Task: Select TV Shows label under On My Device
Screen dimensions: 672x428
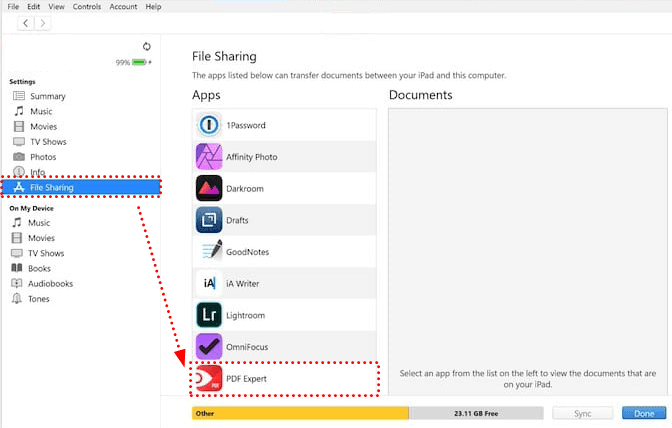Action: coord(46,253)
